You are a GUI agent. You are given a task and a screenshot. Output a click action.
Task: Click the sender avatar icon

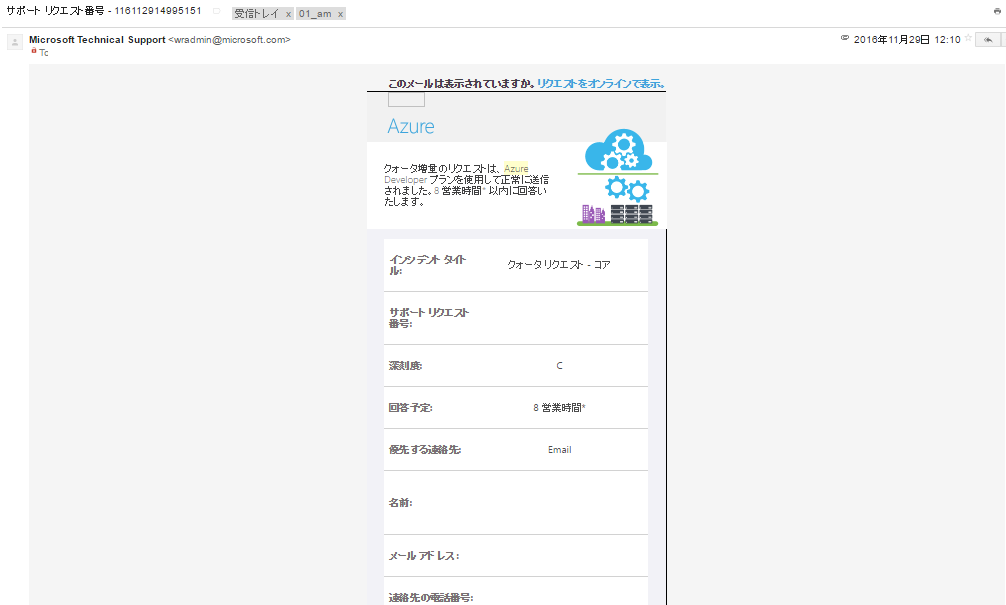[15, 42]
